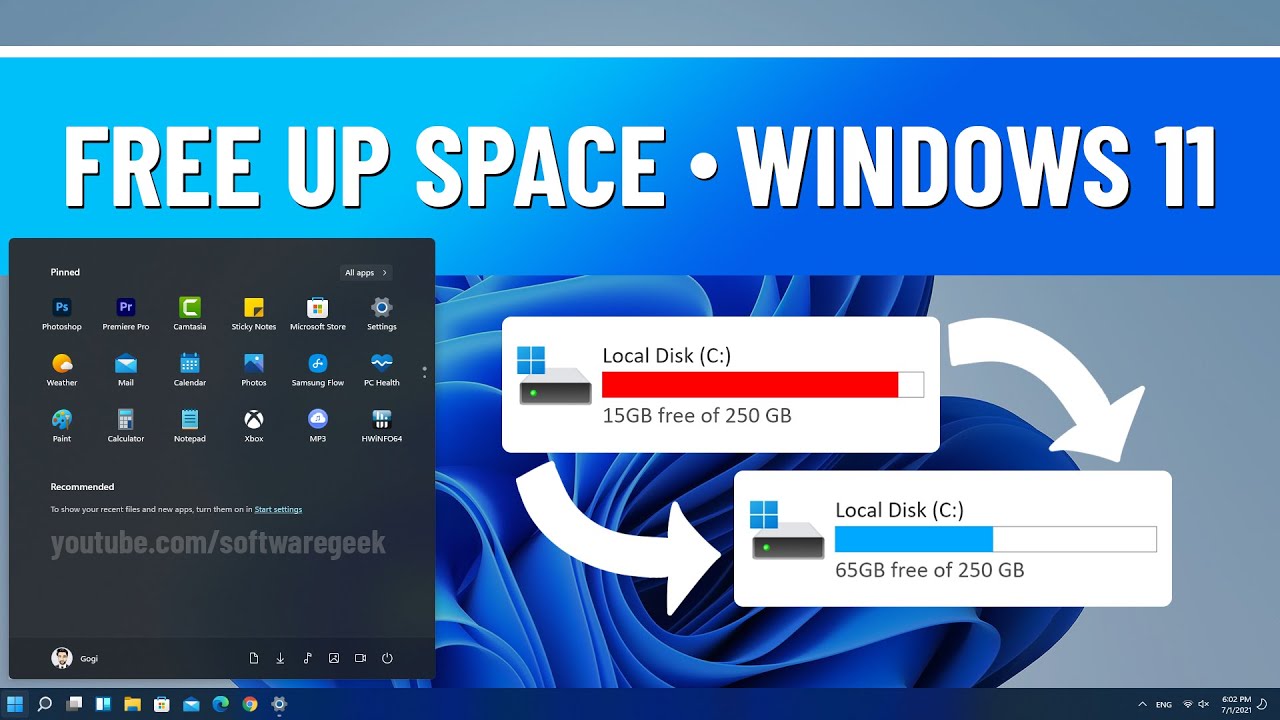Open the Paint app

62,425
